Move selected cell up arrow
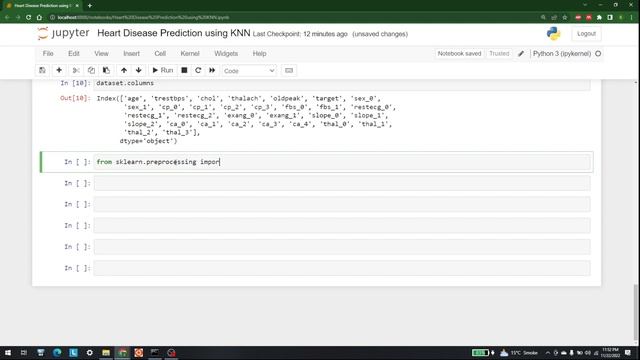The height and width of the screenshot is (360, 640). click(124, 70)
